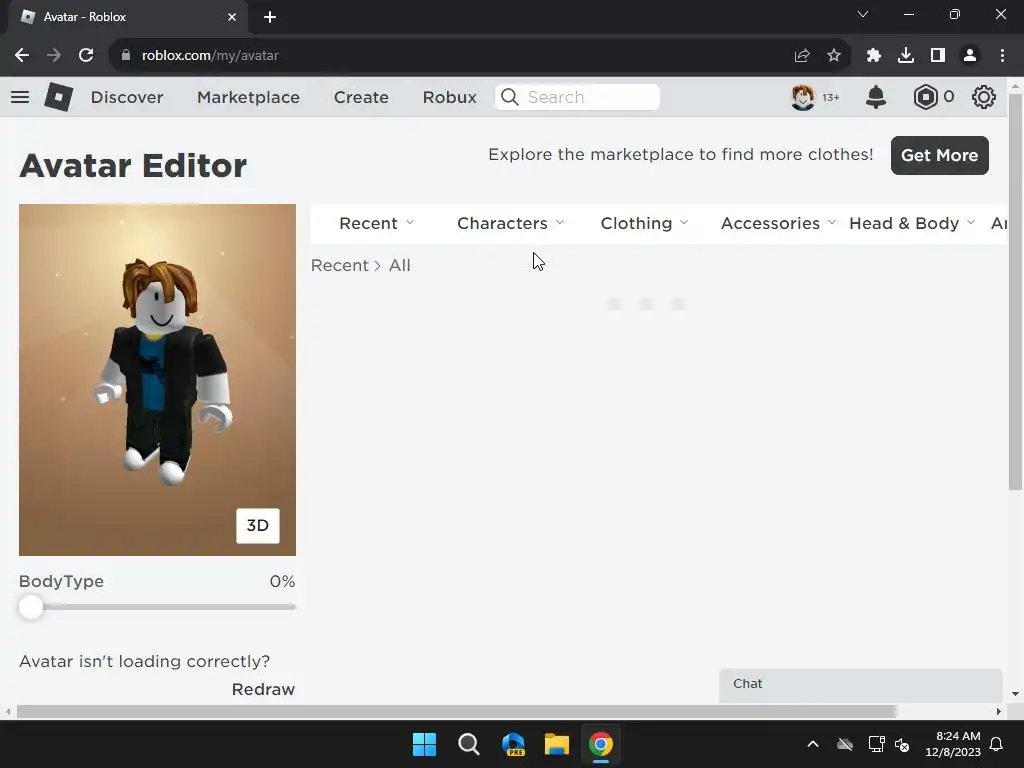Open the tab search chevron in the title bar

863,14
